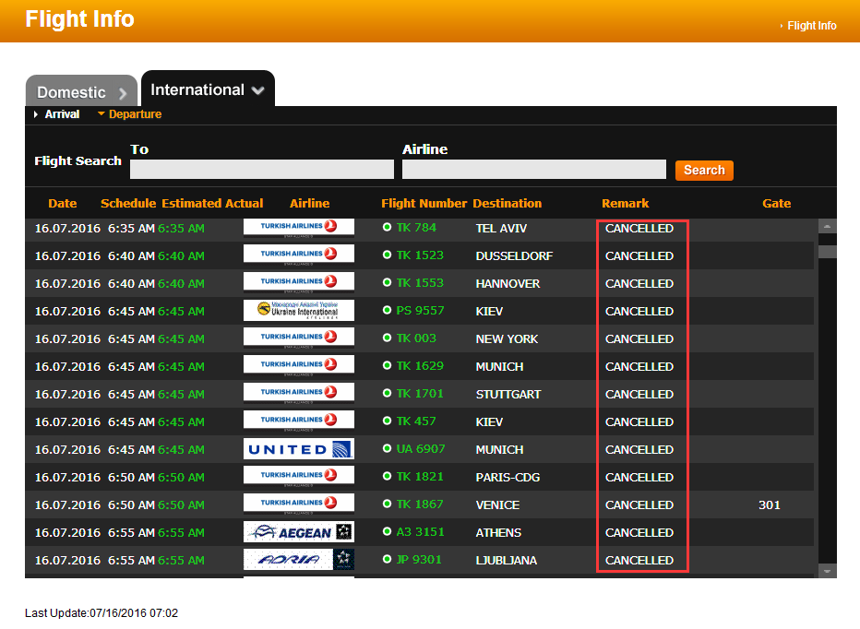The width and height of the screenshot is (860, 629).
Task: Open the Domestic flights tab
Action: [71, 92]
